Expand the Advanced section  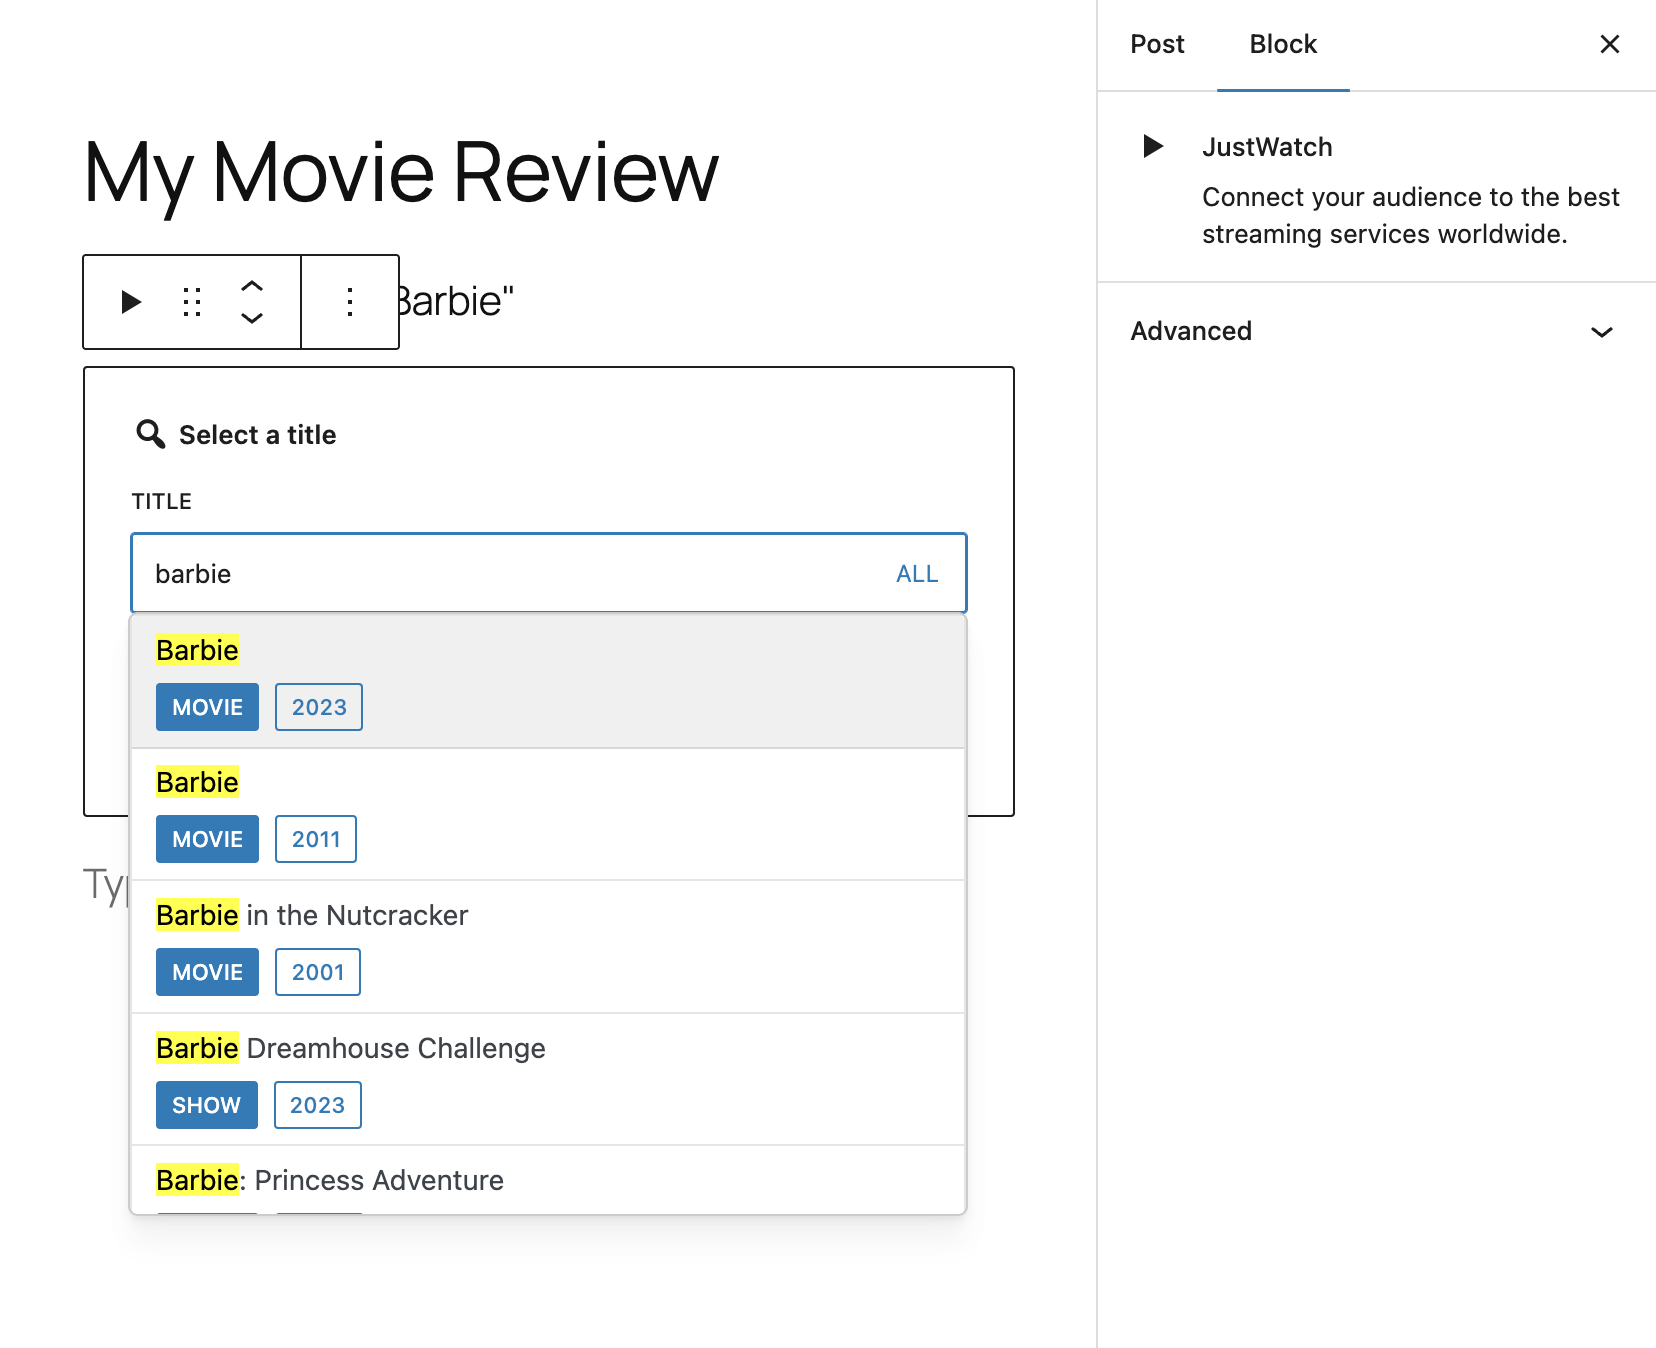point(1191,331)
